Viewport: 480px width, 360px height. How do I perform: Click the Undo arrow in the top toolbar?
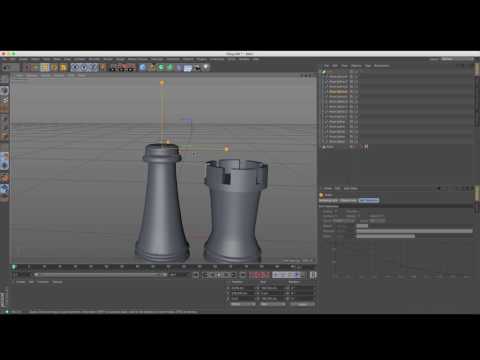[x=5, y=68]
